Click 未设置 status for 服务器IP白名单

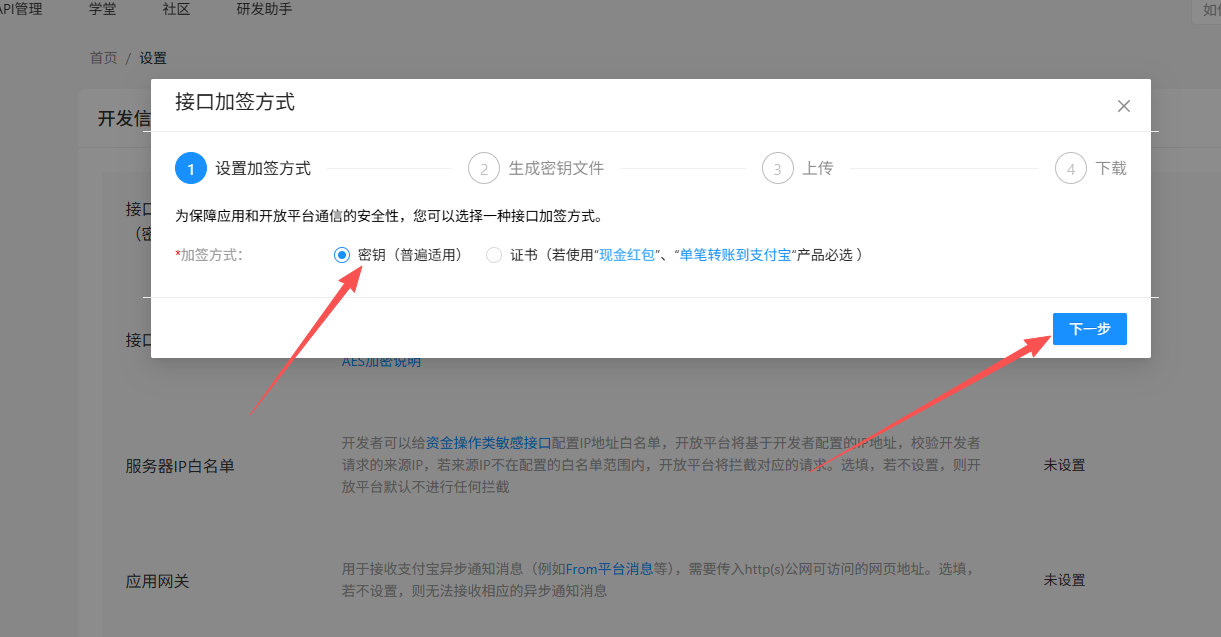pos(1064,465)
